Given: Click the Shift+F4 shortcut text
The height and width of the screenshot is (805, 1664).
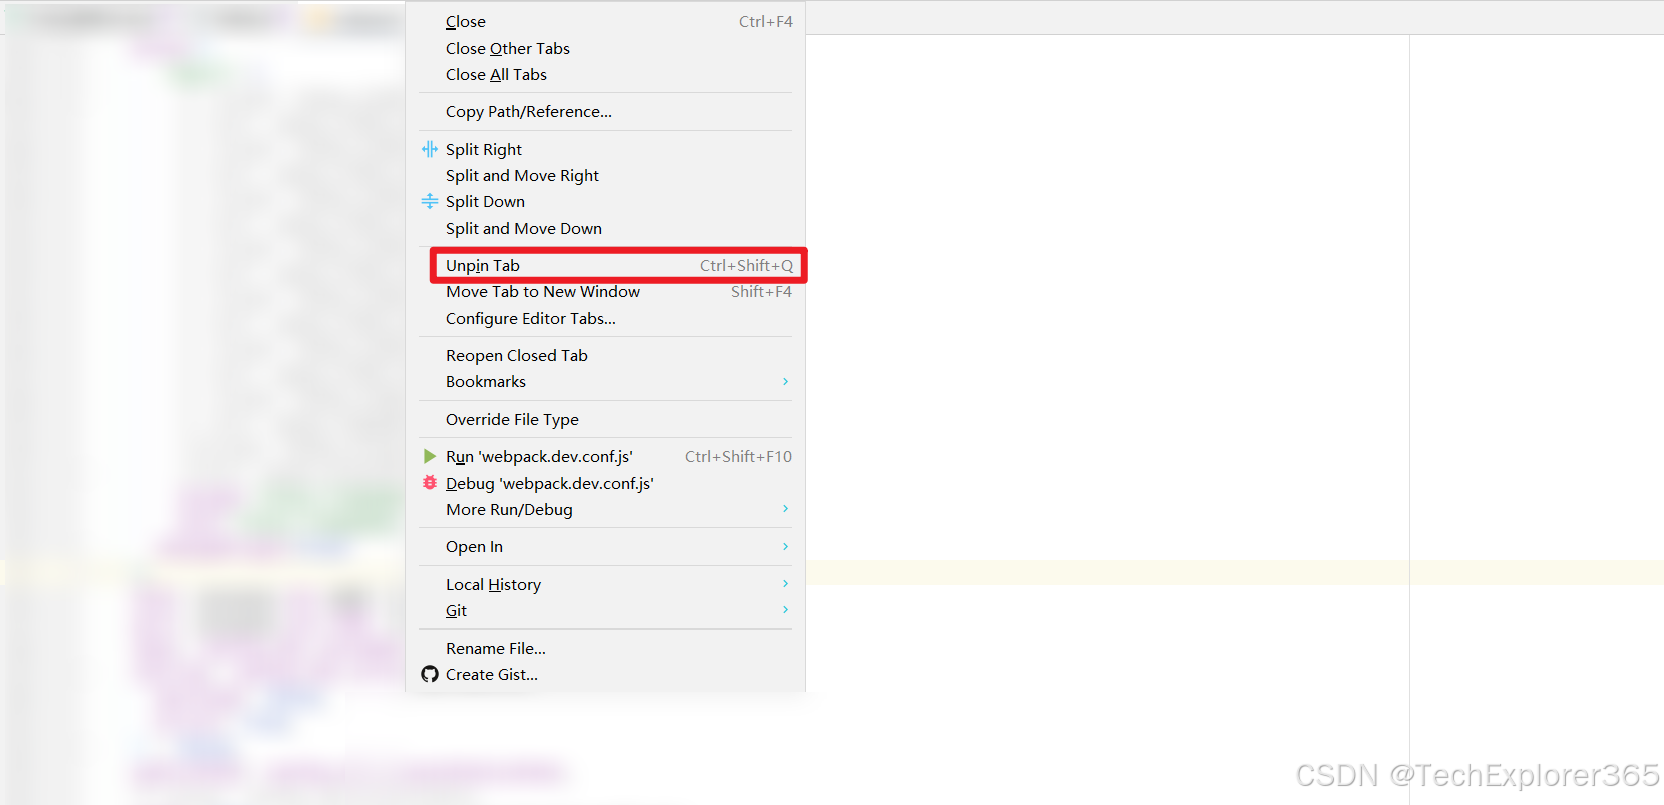Looking at the screenshot, I should 761,291.
